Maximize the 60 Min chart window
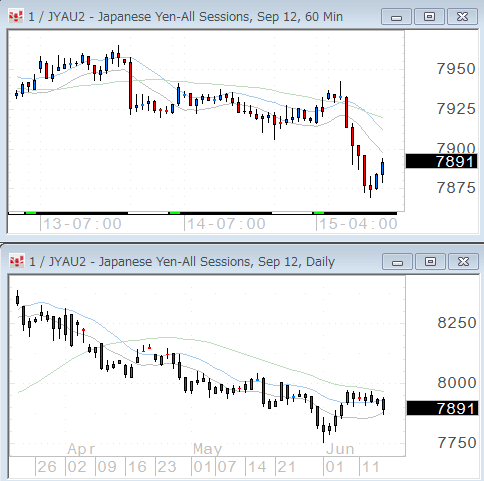Viewport: 484px width, 481px height. [429, 17]
